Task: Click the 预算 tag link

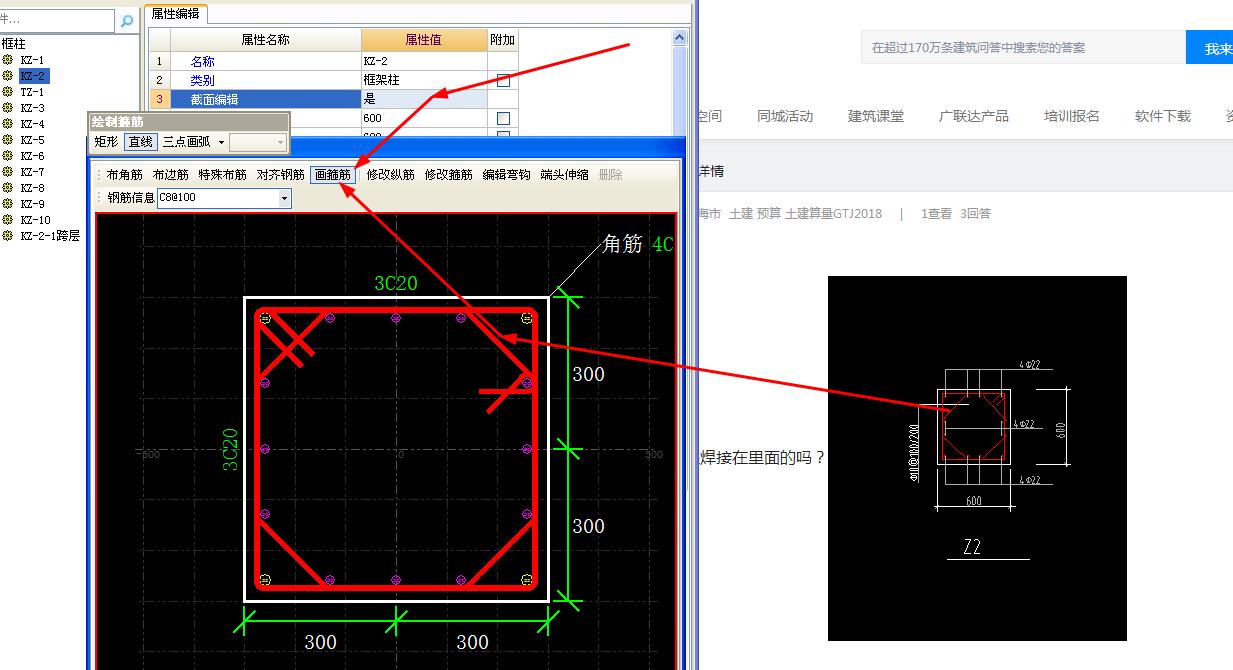Action: tap(769, 213)
